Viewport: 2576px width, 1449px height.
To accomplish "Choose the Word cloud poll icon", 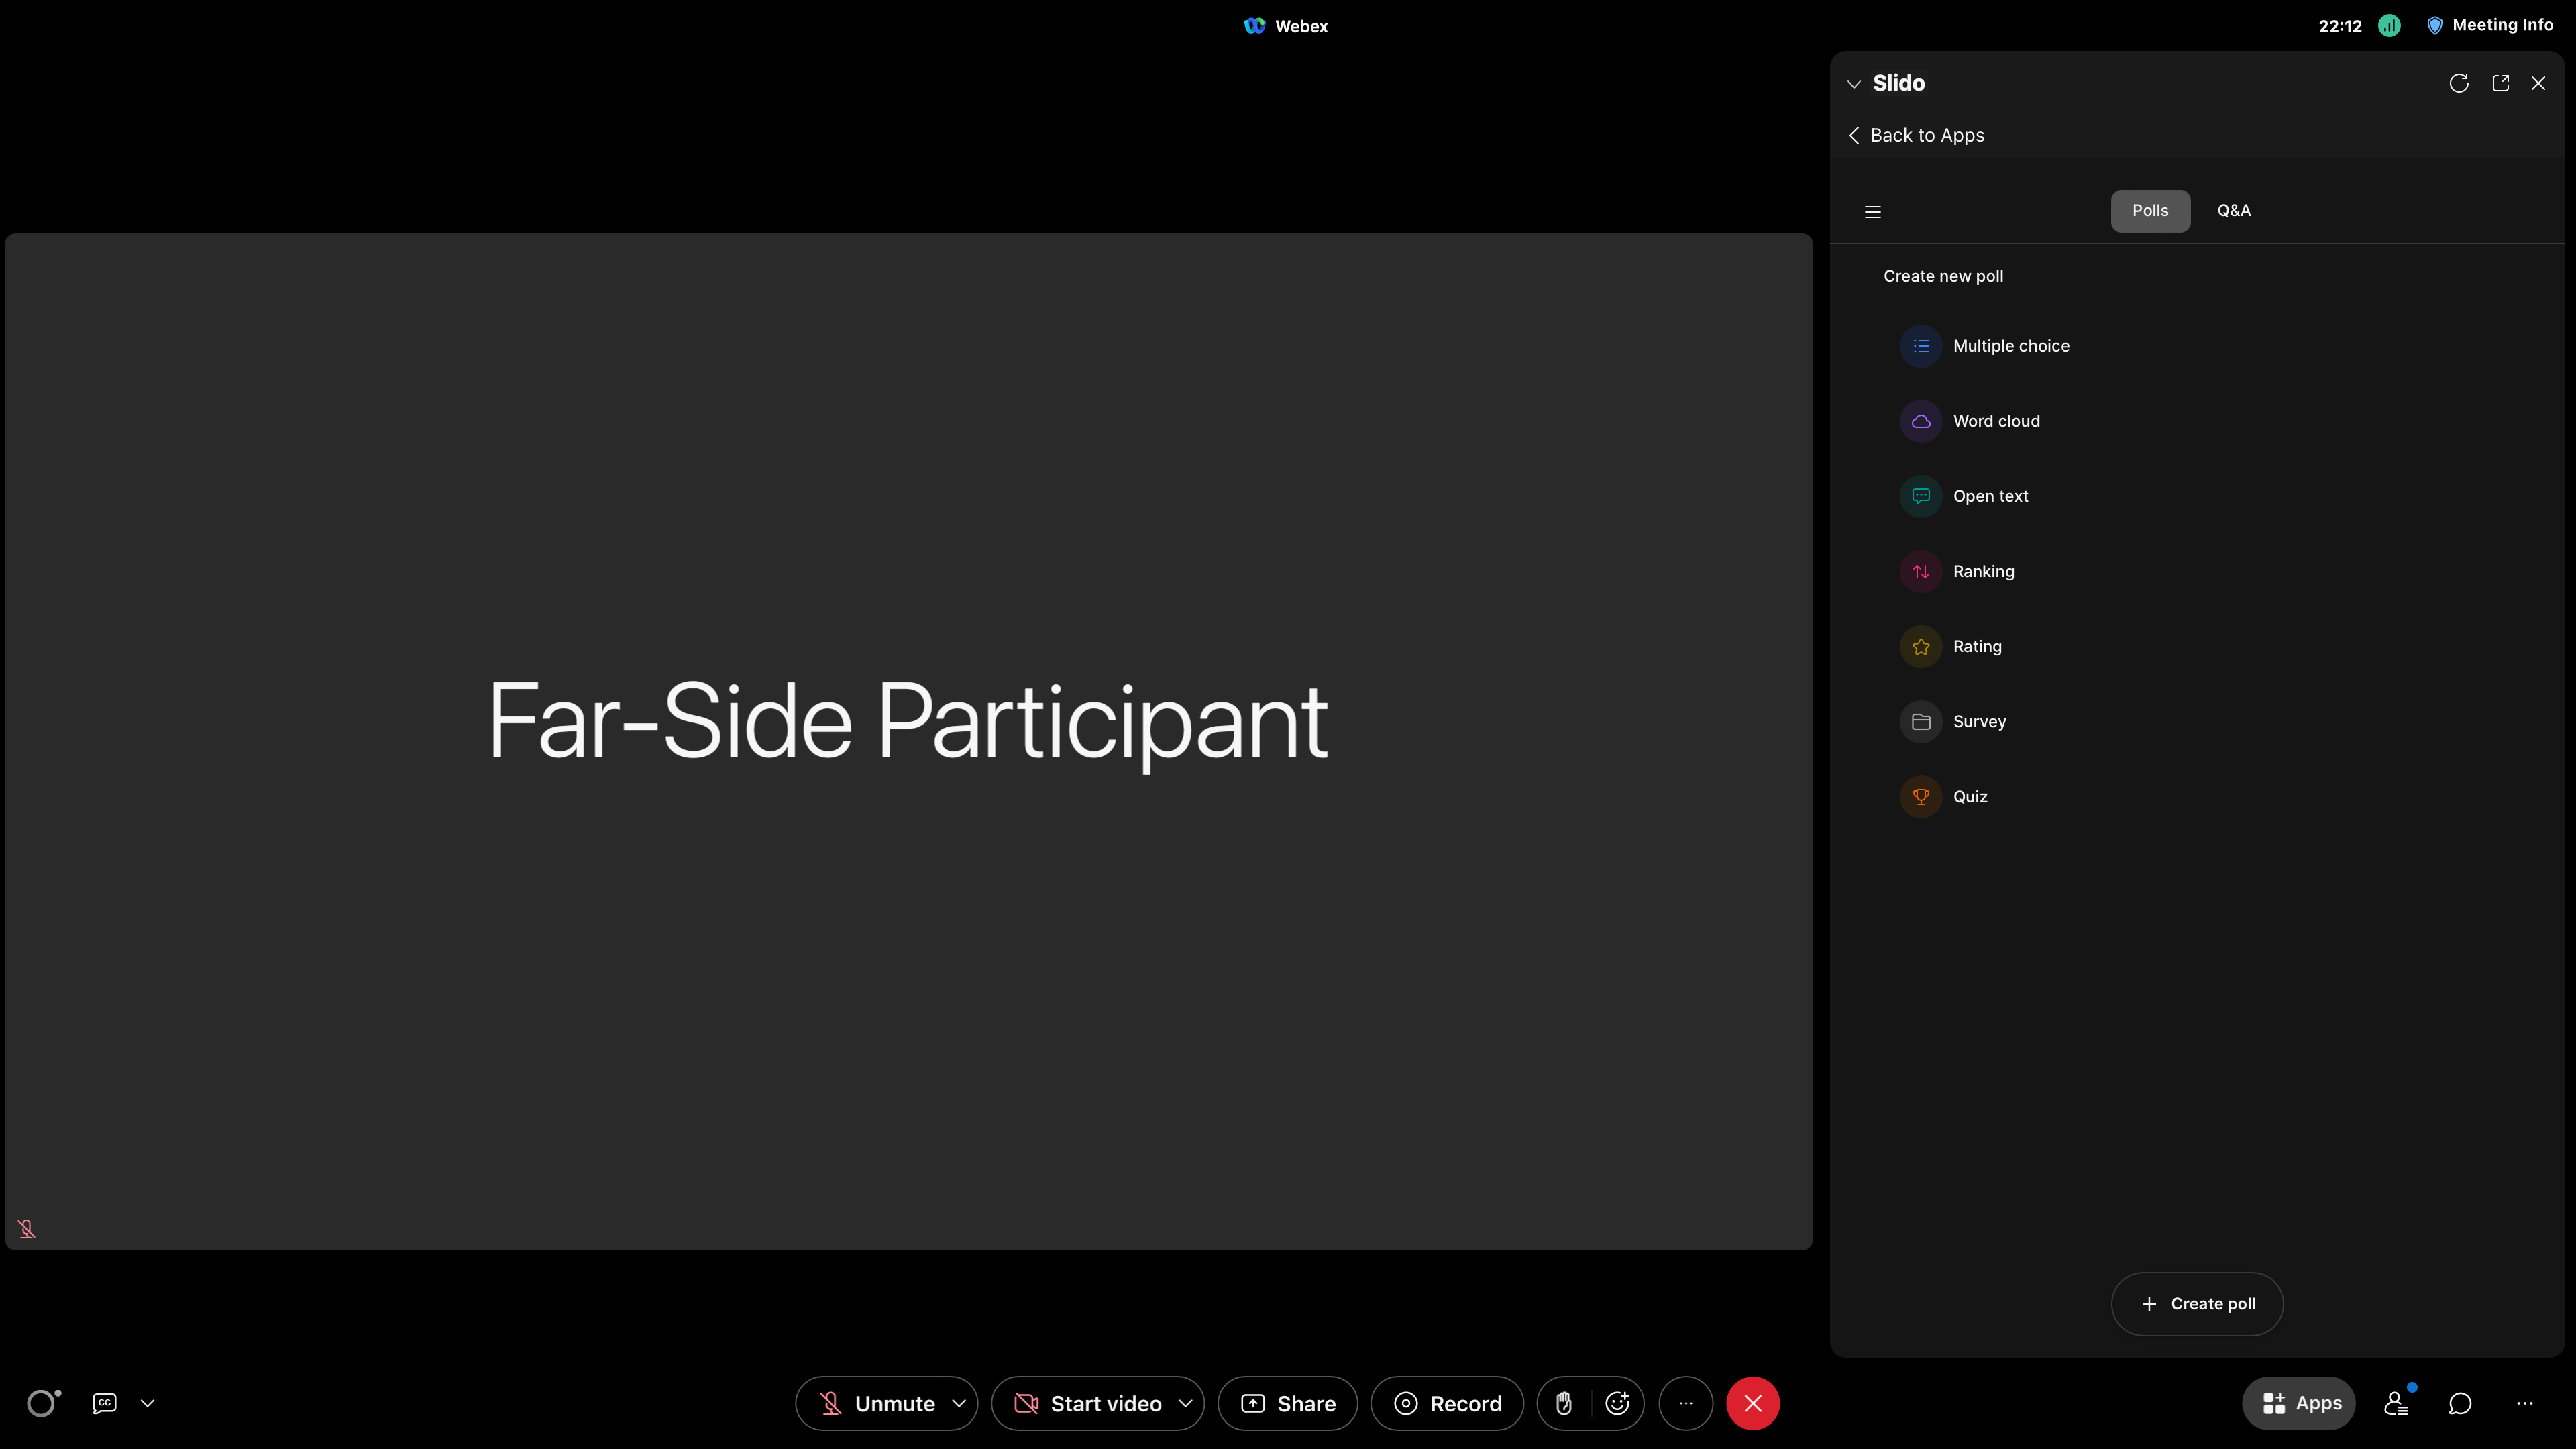I will [x=1920, y=420].
